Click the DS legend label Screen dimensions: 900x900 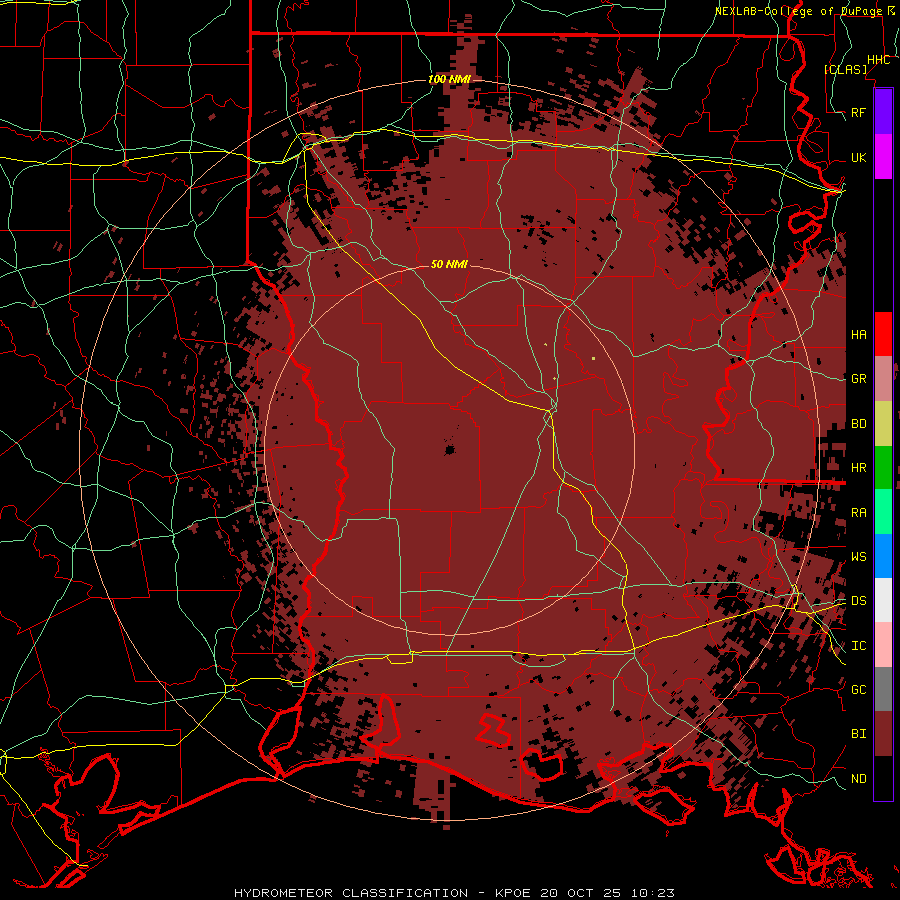858,601
